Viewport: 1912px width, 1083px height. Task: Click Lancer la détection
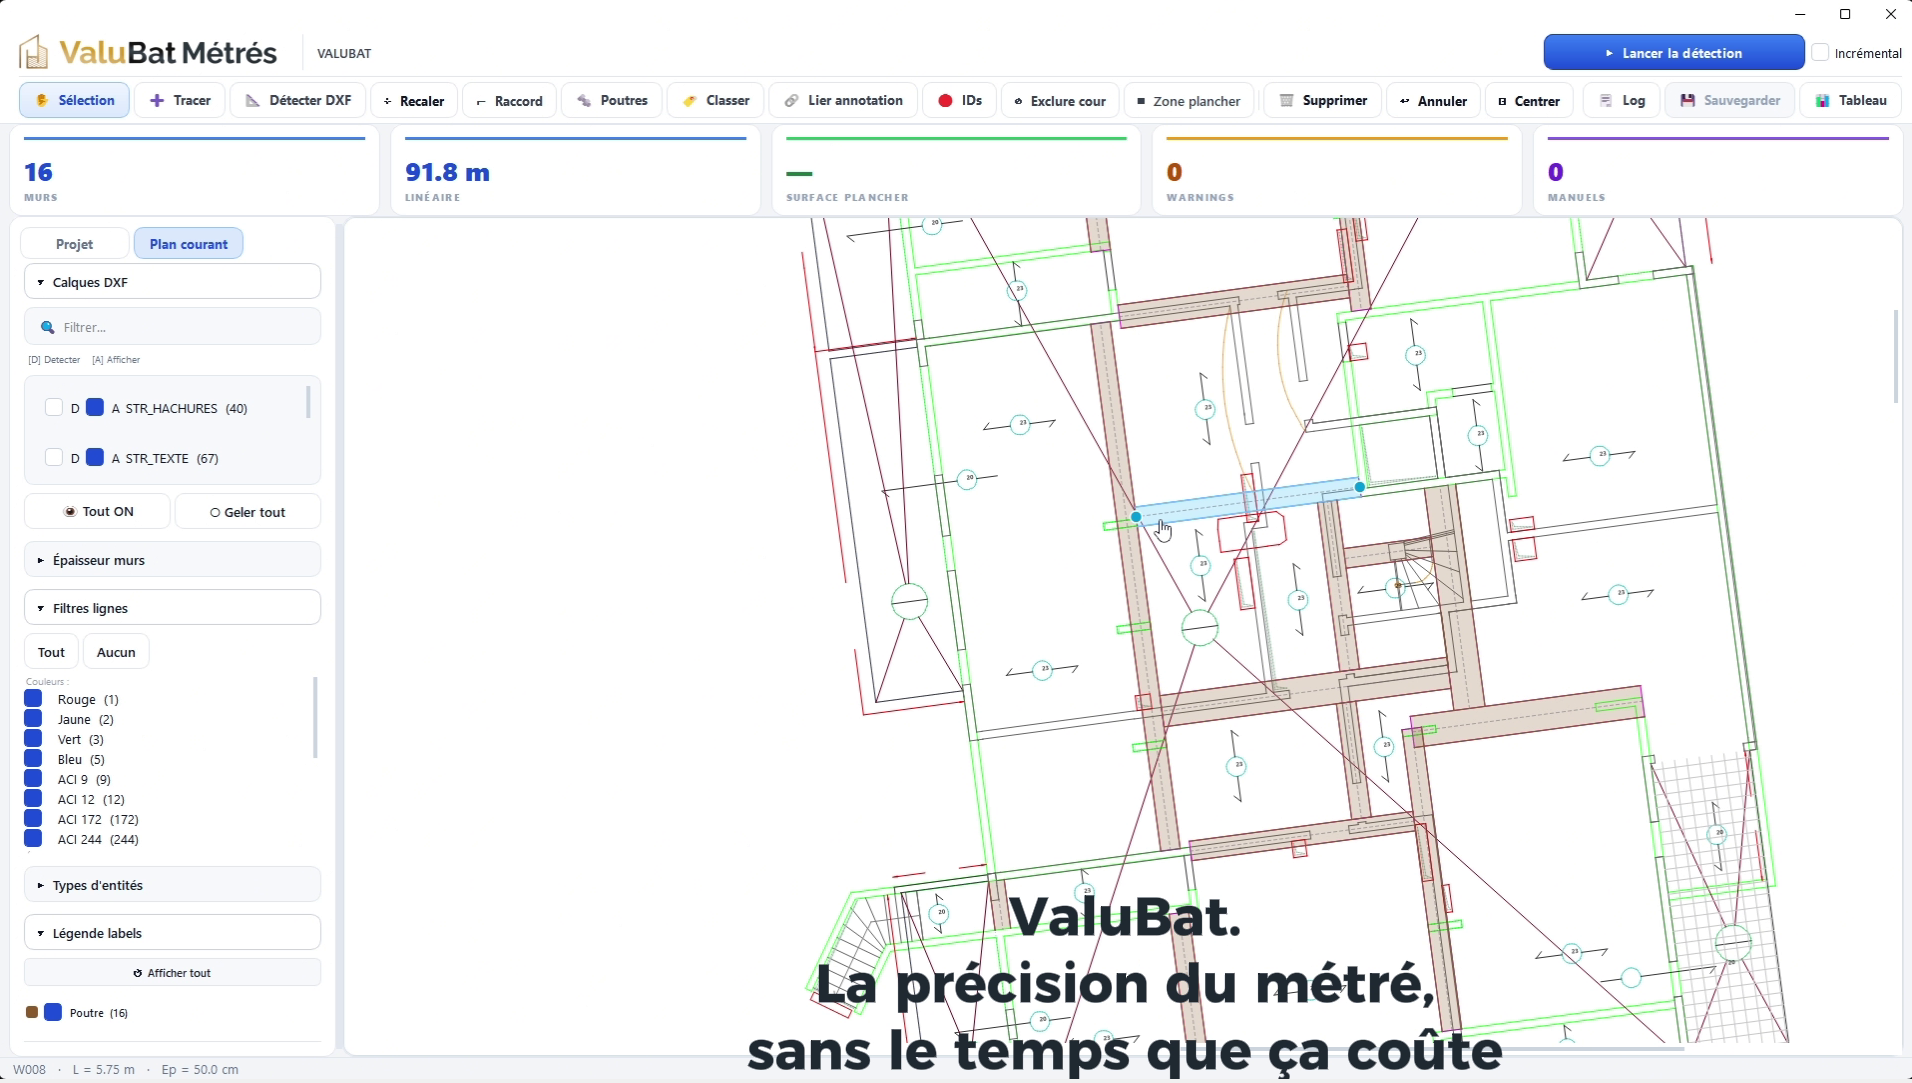(x=1674, y=52)
